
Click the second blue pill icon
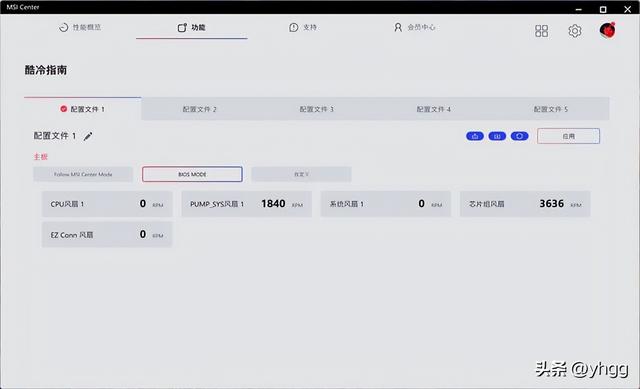(x=497, y=136)
